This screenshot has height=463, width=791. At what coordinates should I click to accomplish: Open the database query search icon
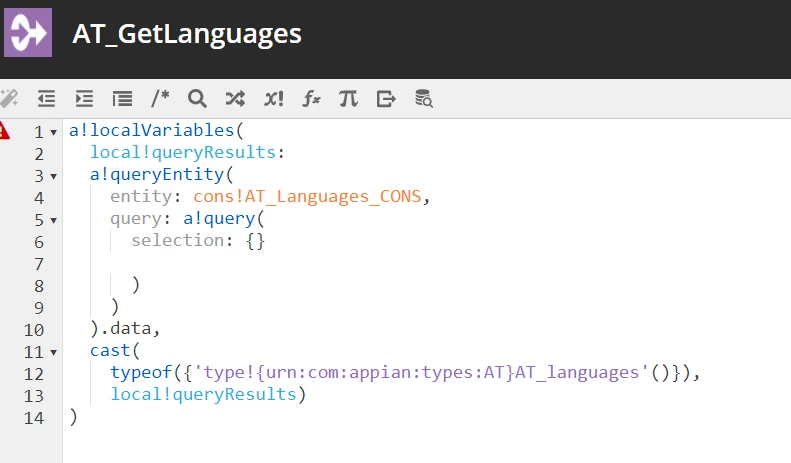(x=424, y=98)
